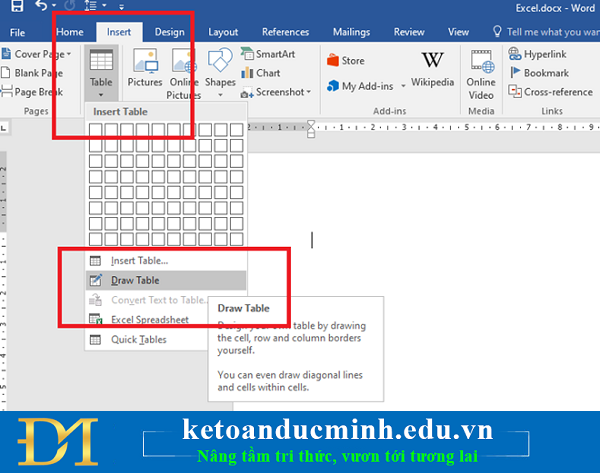Click the Save icon in quick access toolbar
The image size is (600, 473).
(x=16, y=5)
